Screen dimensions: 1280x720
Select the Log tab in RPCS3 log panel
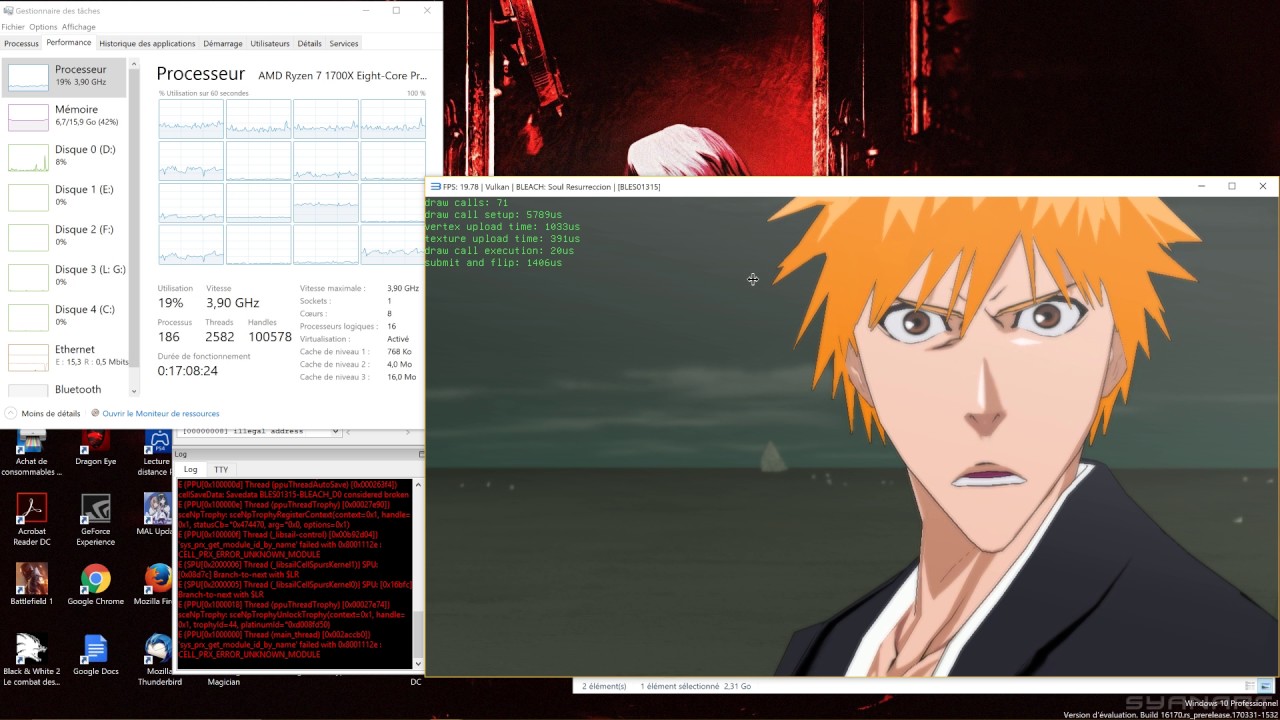(190, 469)
